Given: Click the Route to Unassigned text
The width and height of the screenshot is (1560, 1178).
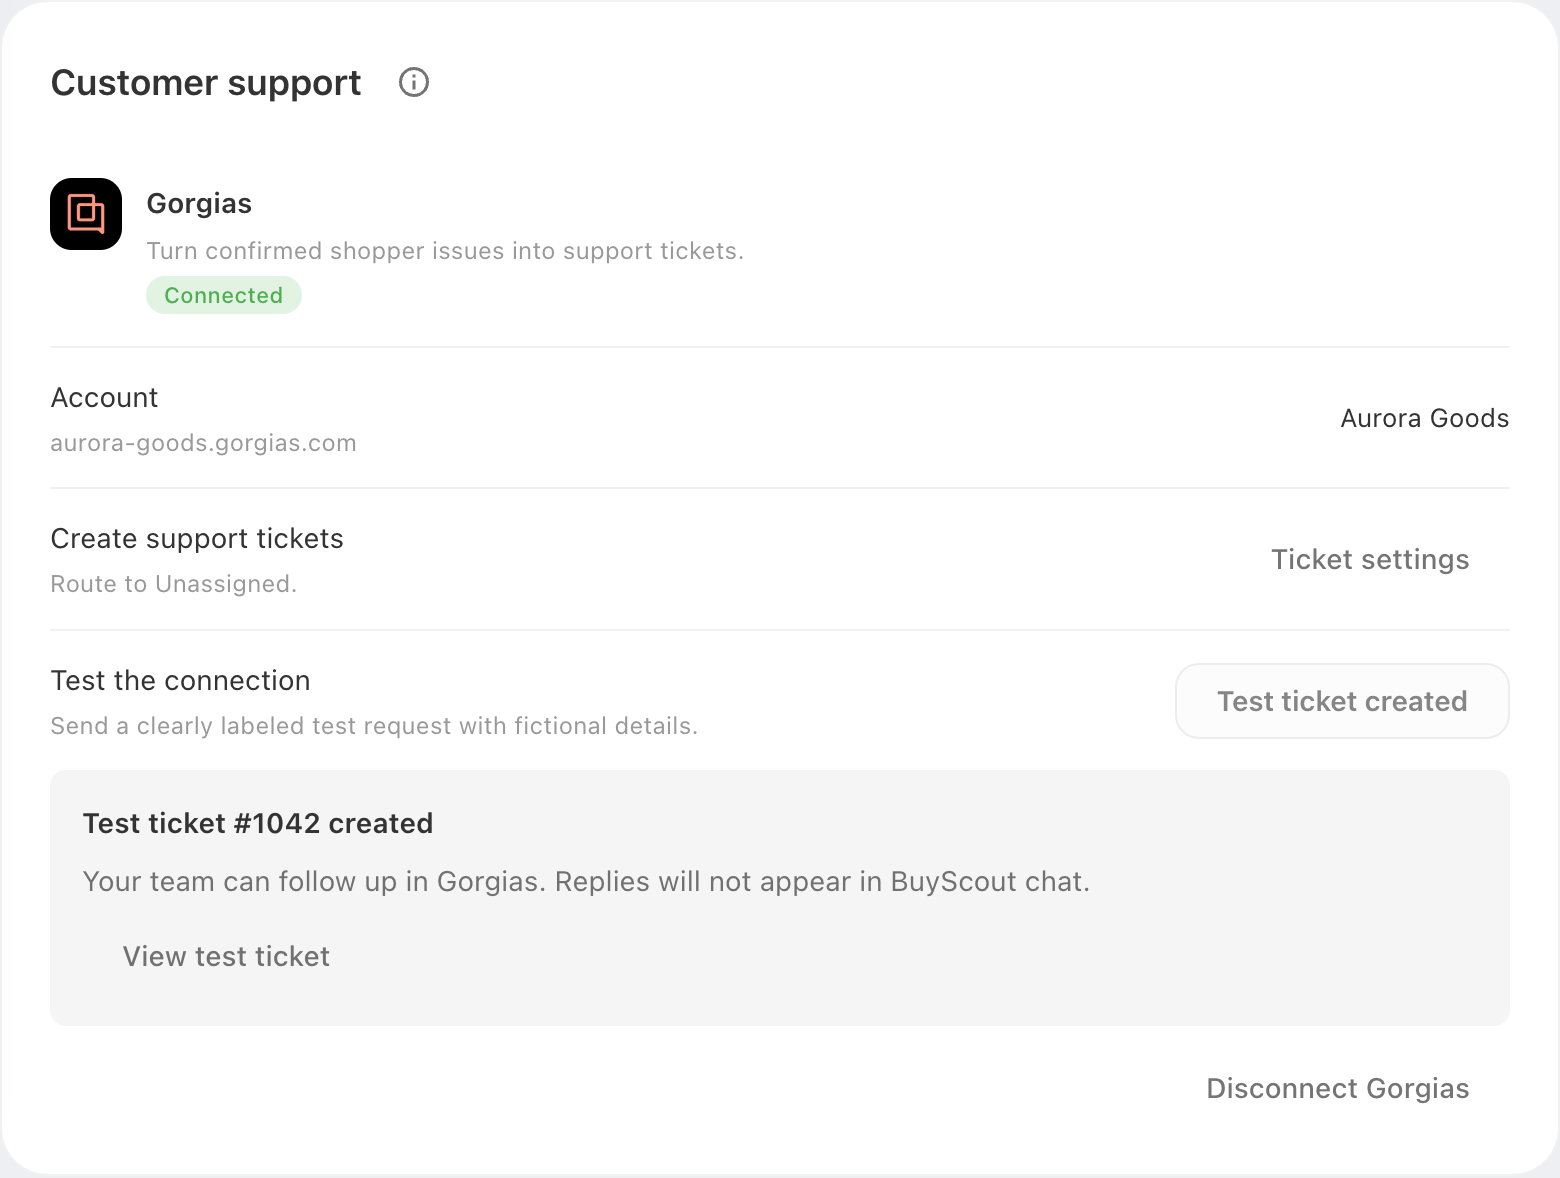Looking at the screenshot, I should tap(174, 584).
